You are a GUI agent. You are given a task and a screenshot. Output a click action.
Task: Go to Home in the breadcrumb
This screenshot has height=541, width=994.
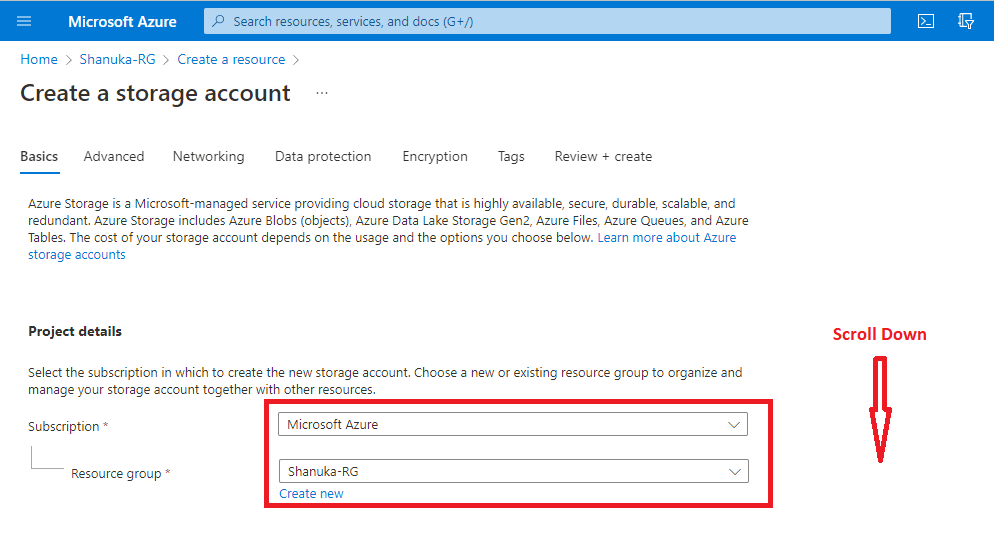(x=39, y=60)
